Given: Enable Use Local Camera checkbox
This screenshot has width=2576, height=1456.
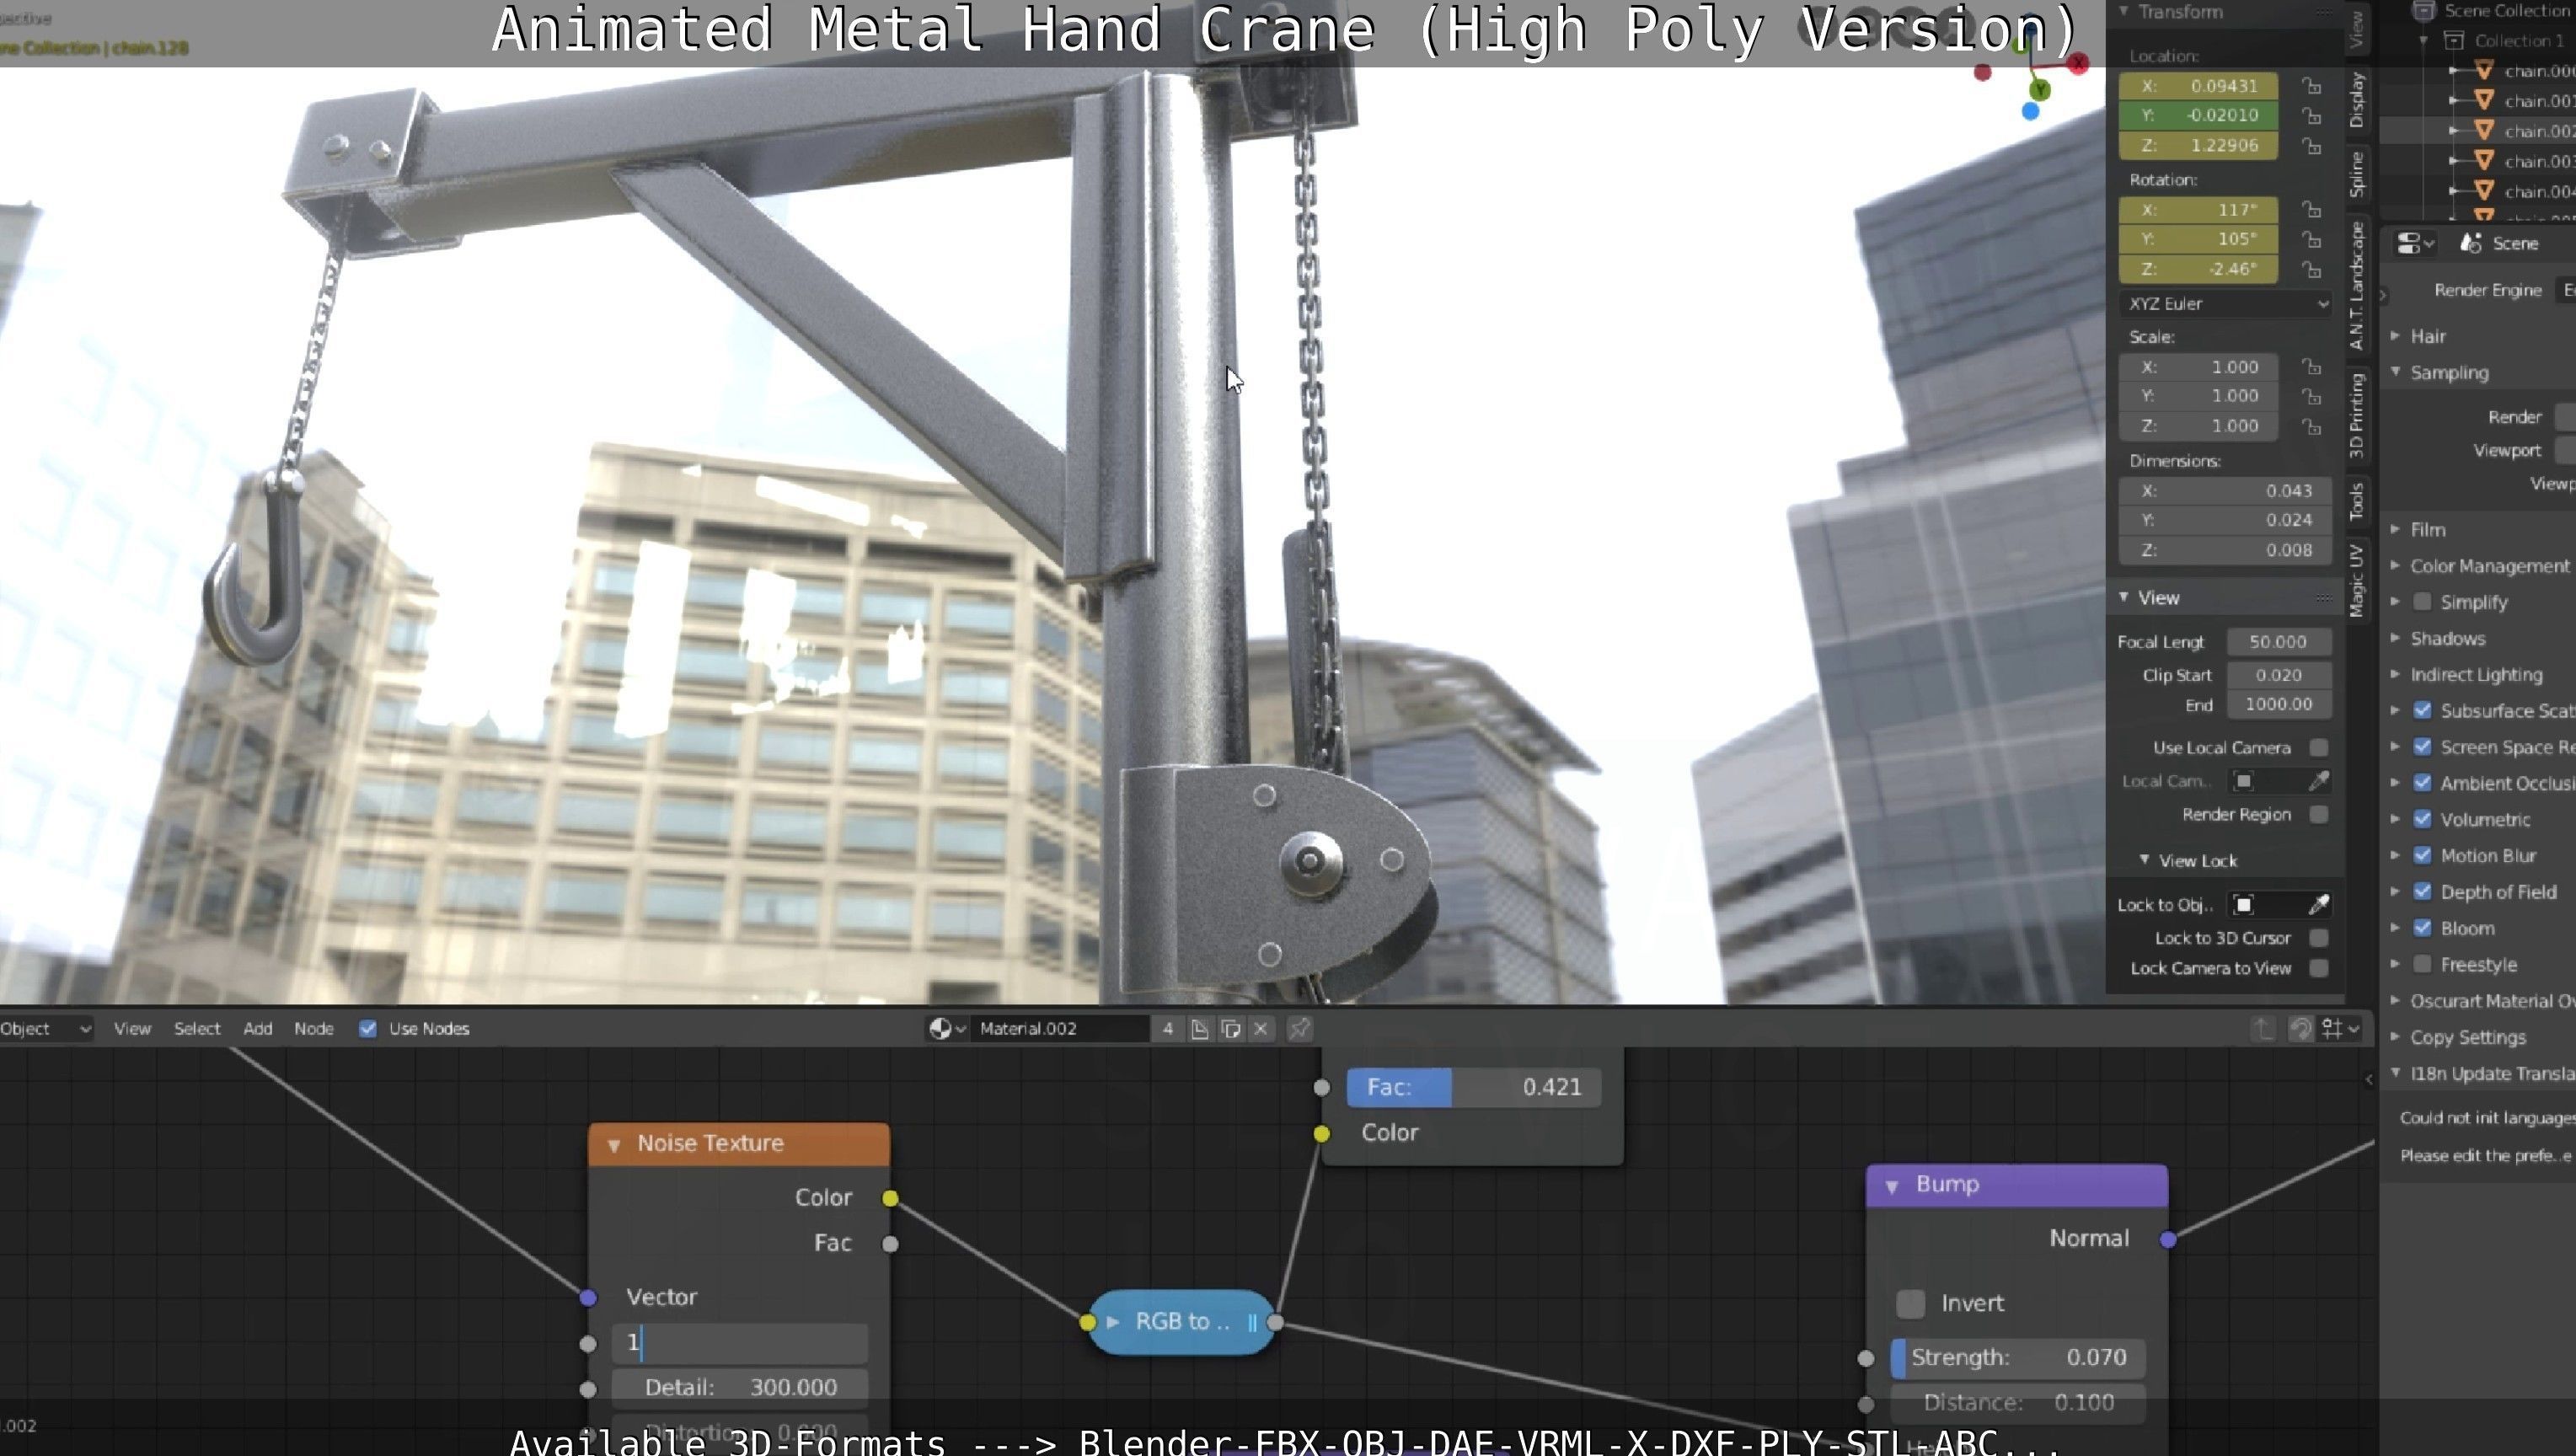Looking at the screenshot, I should [x=2318, y=747].
